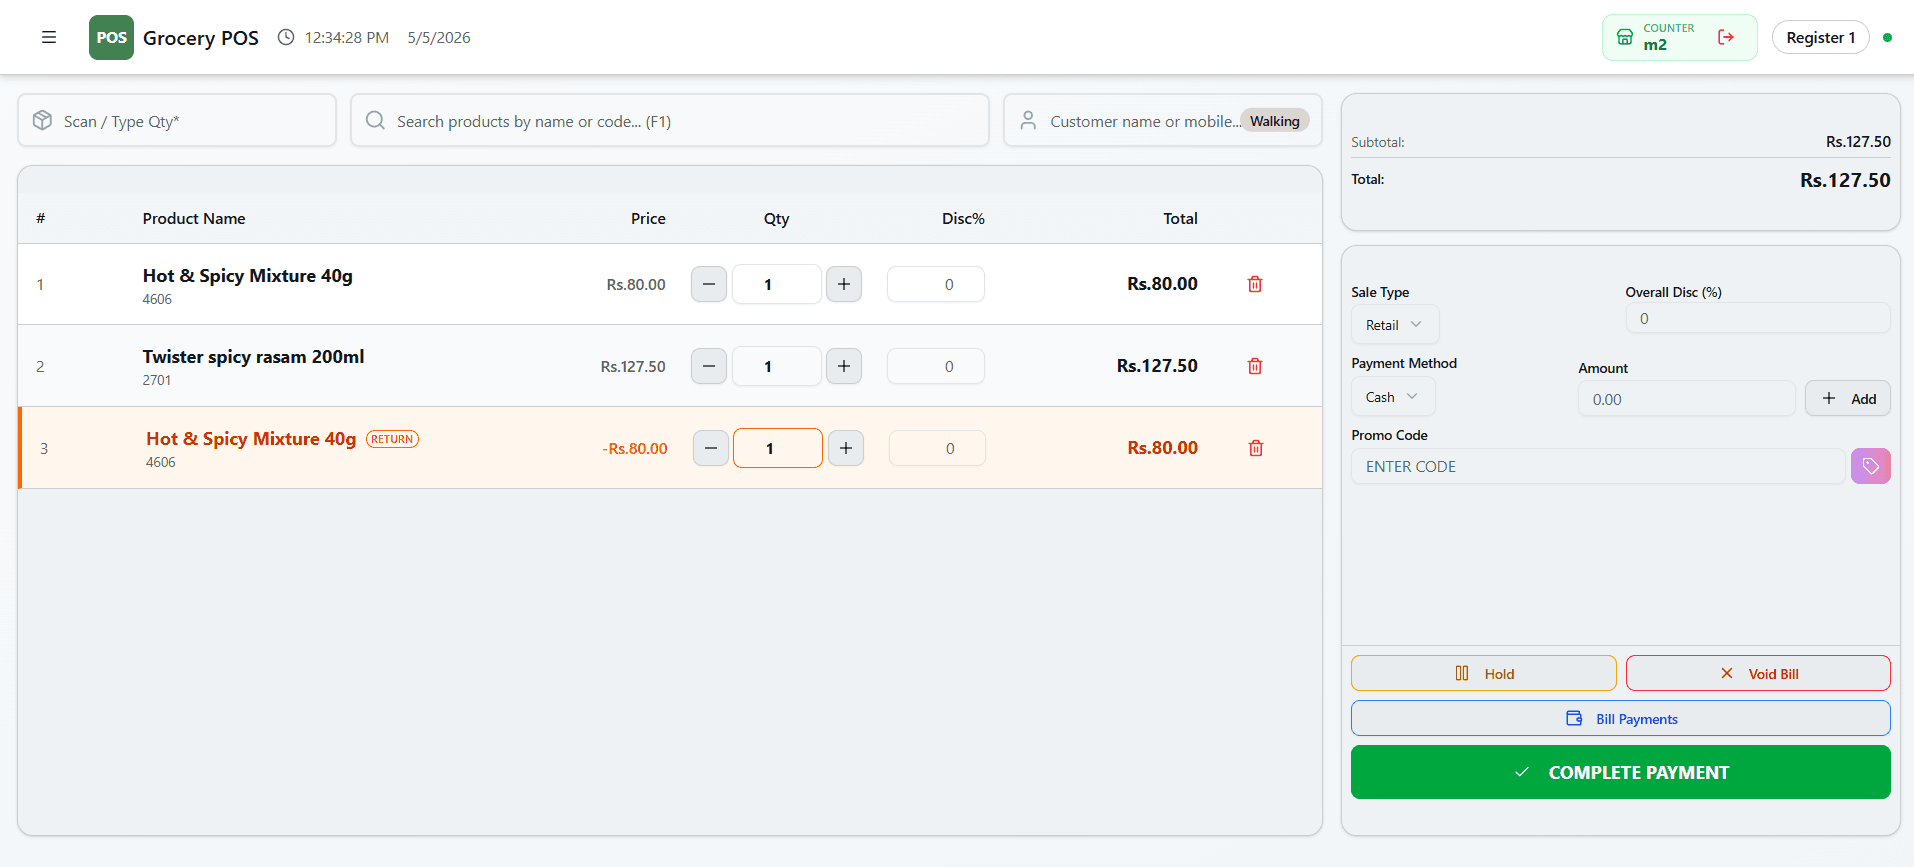Image resolution: width=1914 pixels, height=867 pixels.
Task: Click the ENTER CODE promo field
Action: pos(1598,466)
